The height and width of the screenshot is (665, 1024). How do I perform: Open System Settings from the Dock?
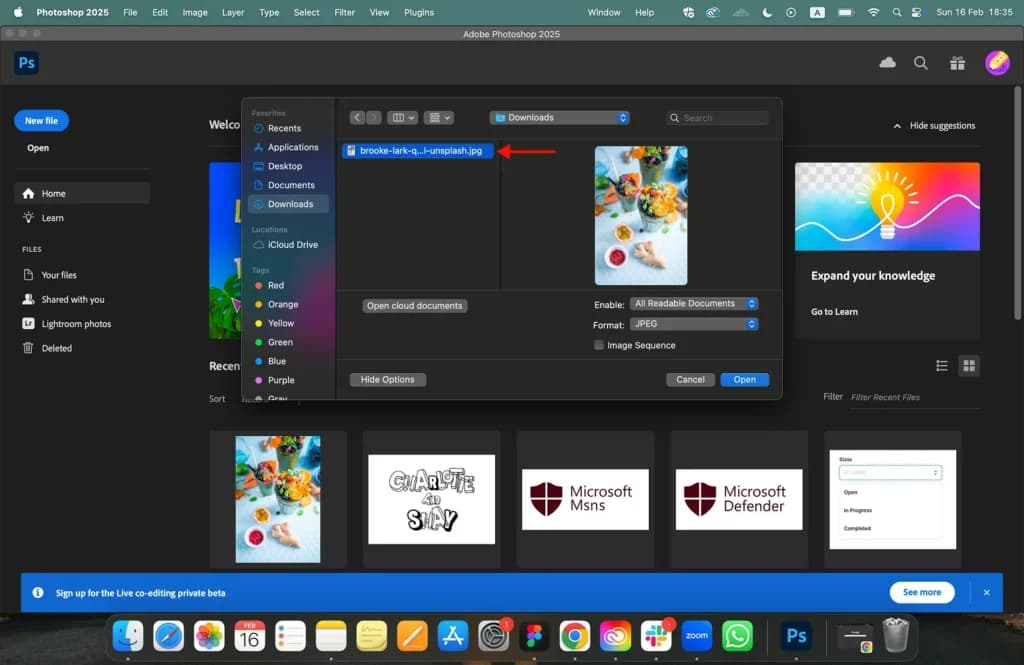click(493, 636)
